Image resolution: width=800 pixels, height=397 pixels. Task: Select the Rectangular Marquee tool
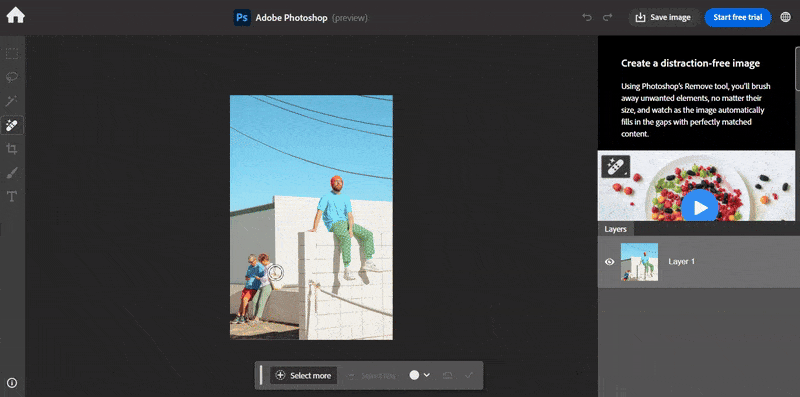(x=12, y=54)
